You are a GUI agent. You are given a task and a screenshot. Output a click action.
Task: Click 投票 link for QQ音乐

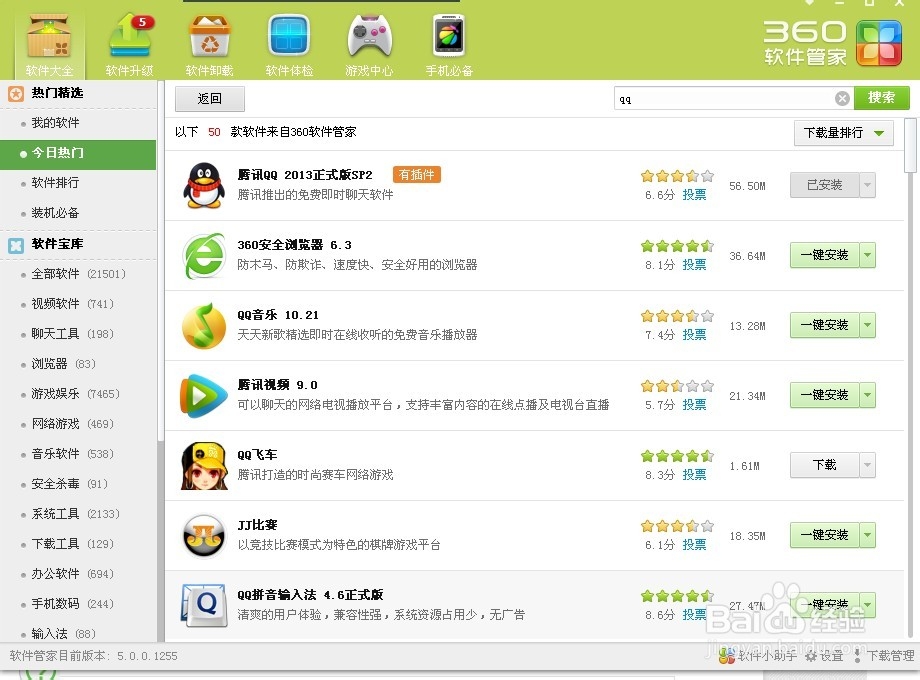tap(694, 334)
